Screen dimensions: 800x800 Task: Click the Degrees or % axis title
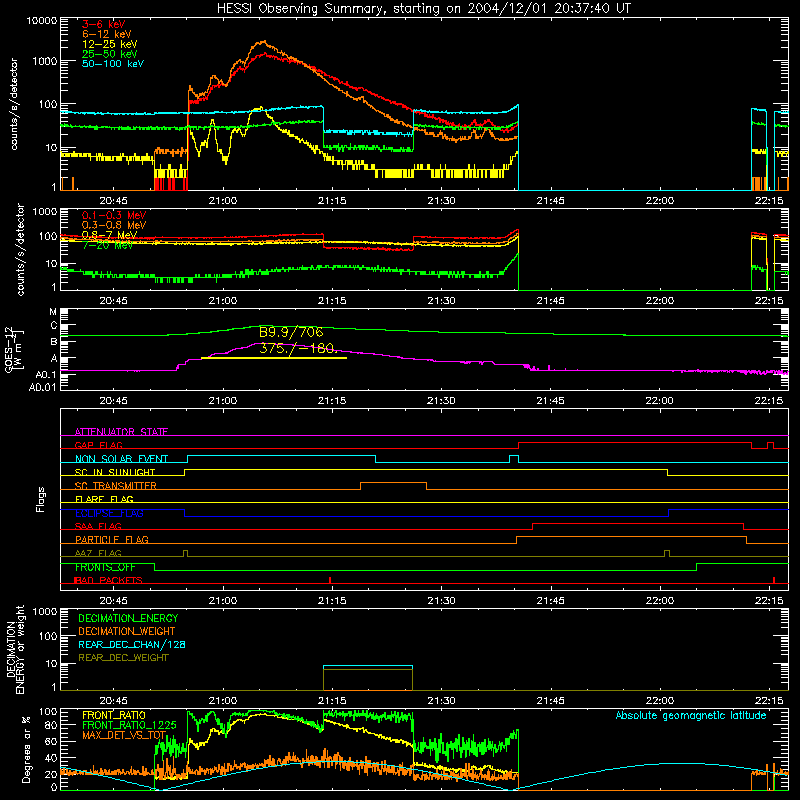click(26, 749)
